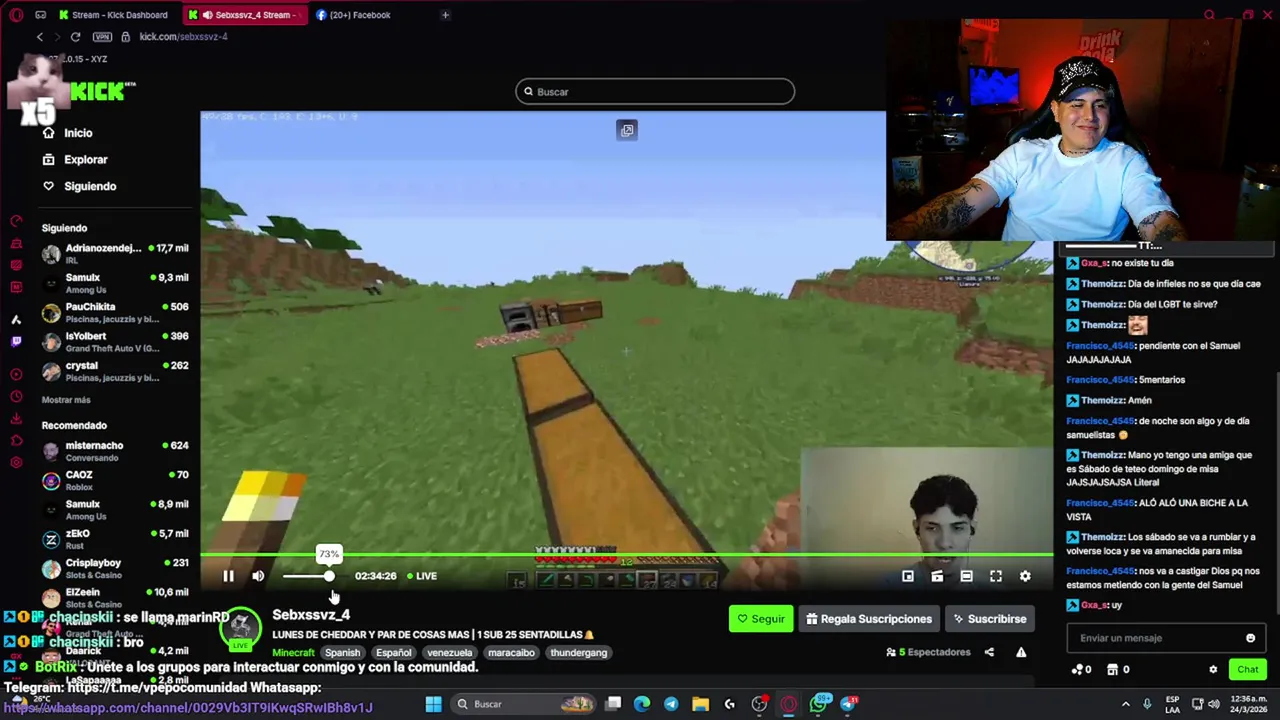1280x720 pixels.
Task: Click the Sebxssvz_4 channel avatar
Action: [240, 628]
